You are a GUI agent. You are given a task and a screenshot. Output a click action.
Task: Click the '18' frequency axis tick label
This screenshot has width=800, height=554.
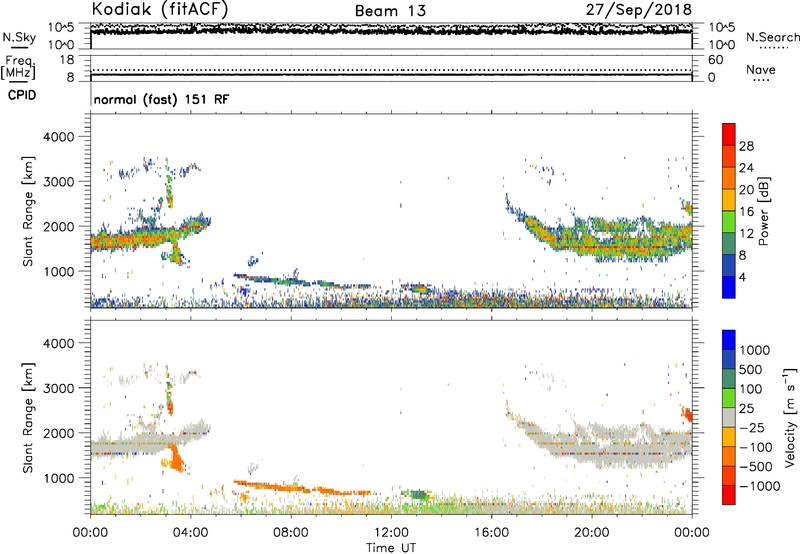point(67,60)
